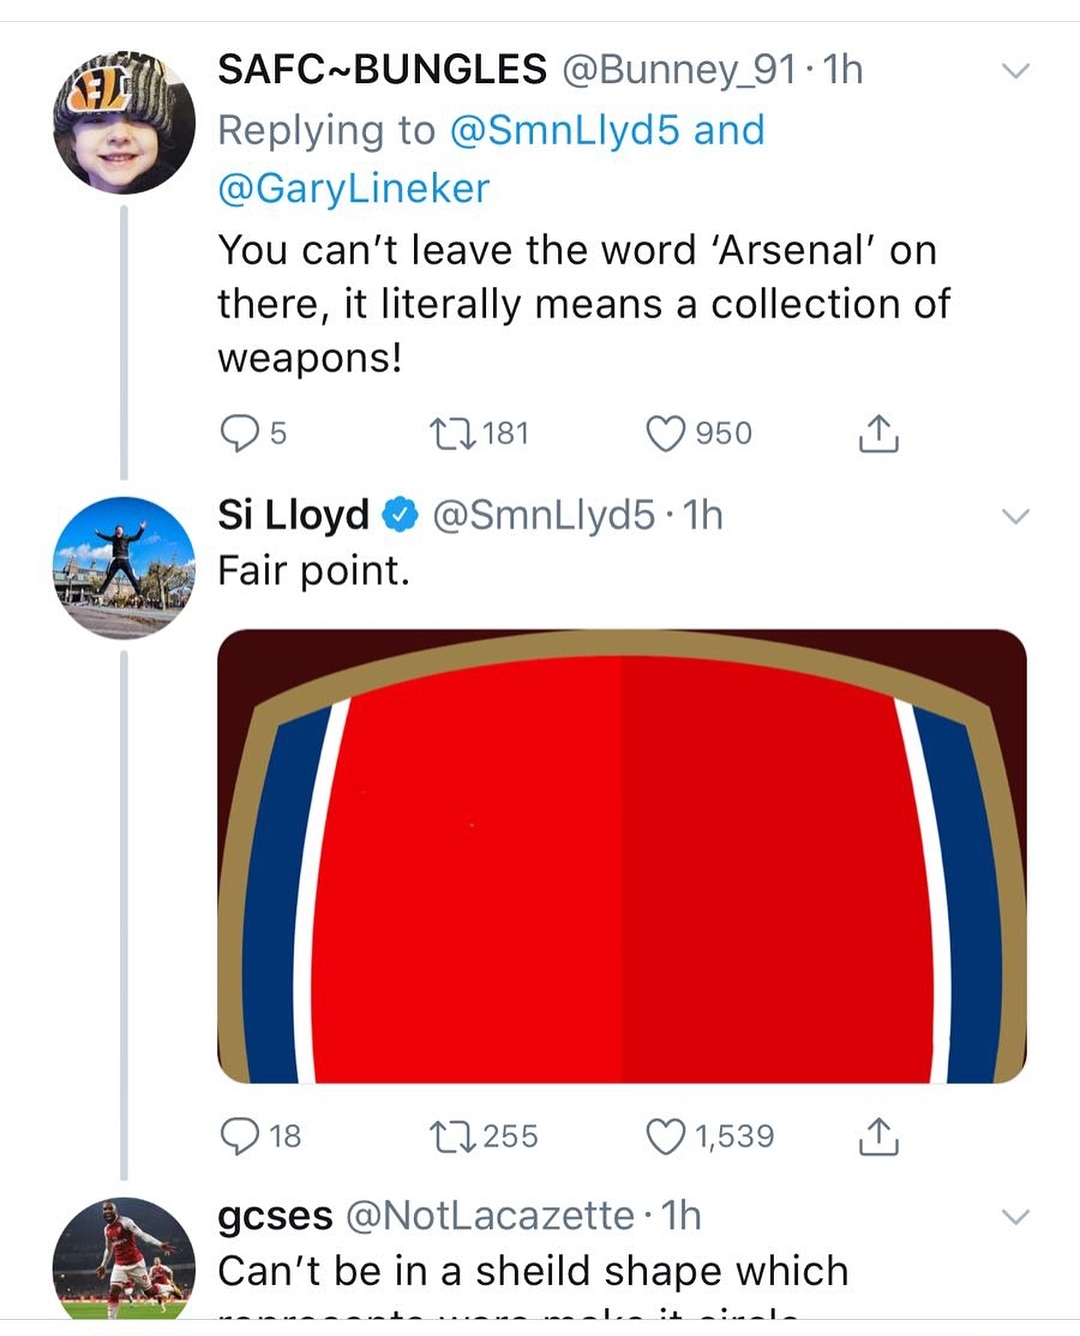1080x1336 pixels.
Task: Retweet the SAFC~BUNGLES tweet
Action: pyautogui.click(x=452, y=433)
